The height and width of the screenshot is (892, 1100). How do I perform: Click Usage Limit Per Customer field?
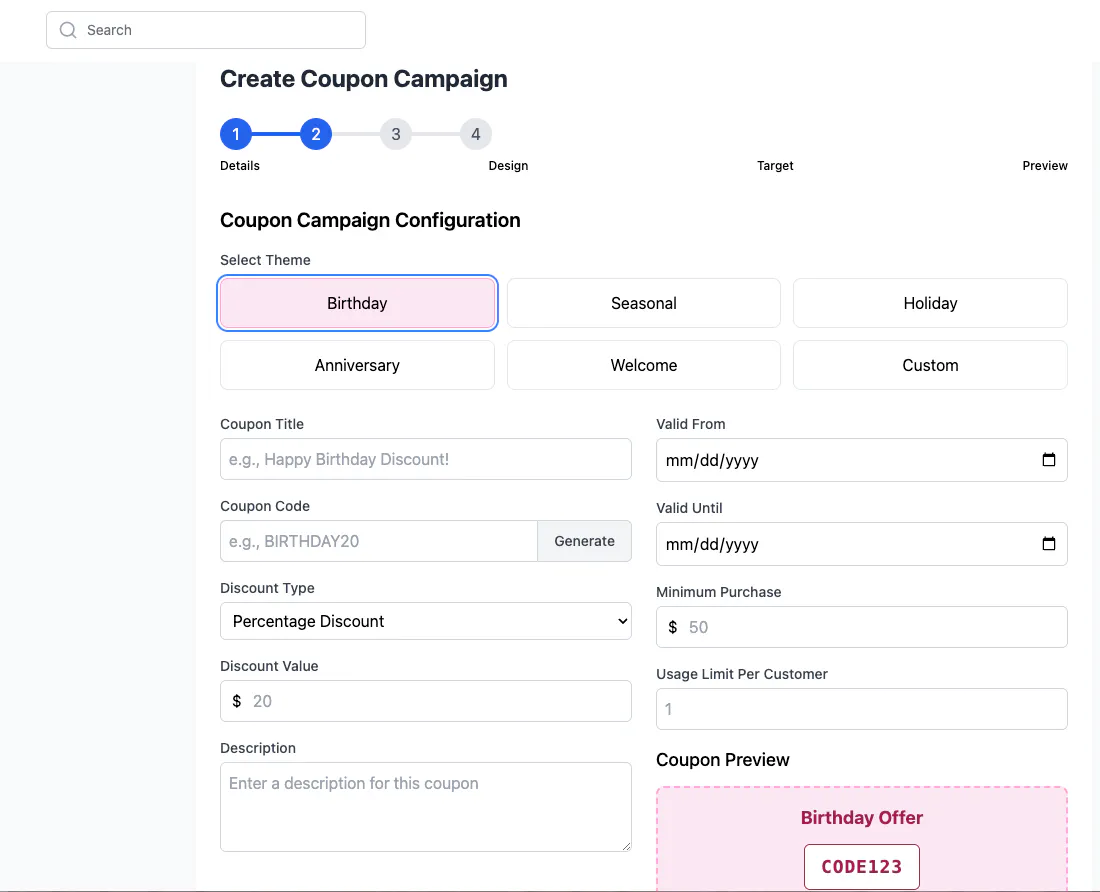(861, 709)
